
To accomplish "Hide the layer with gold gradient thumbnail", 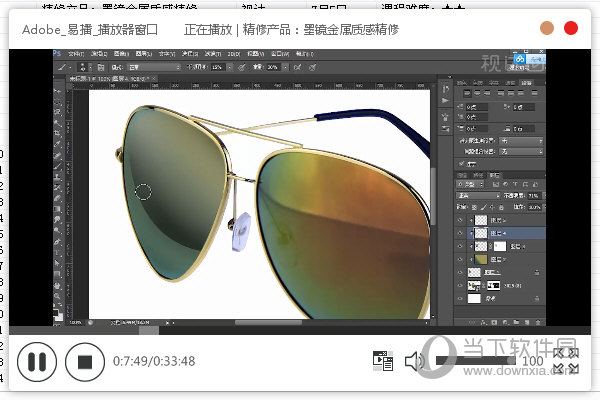I will (460, 260).
